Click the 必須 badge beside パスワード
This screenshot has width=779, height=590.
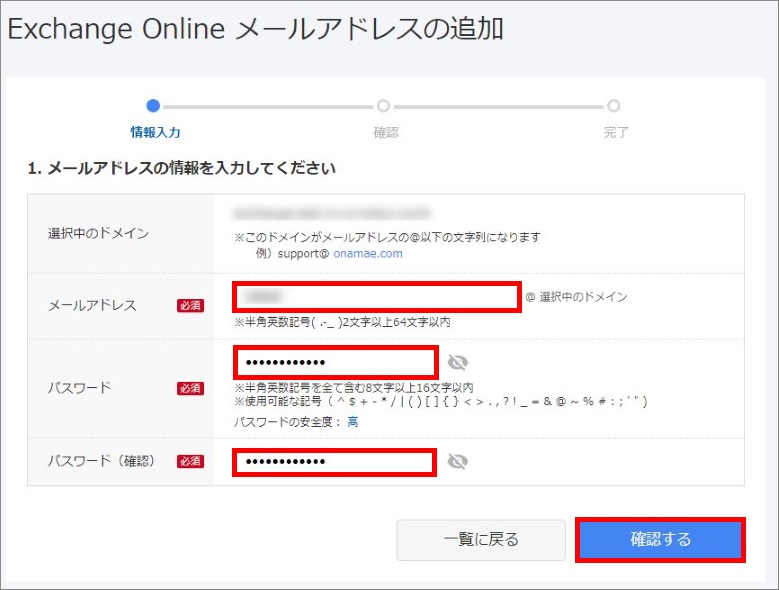pyautogui.click(x=190, y=388)
